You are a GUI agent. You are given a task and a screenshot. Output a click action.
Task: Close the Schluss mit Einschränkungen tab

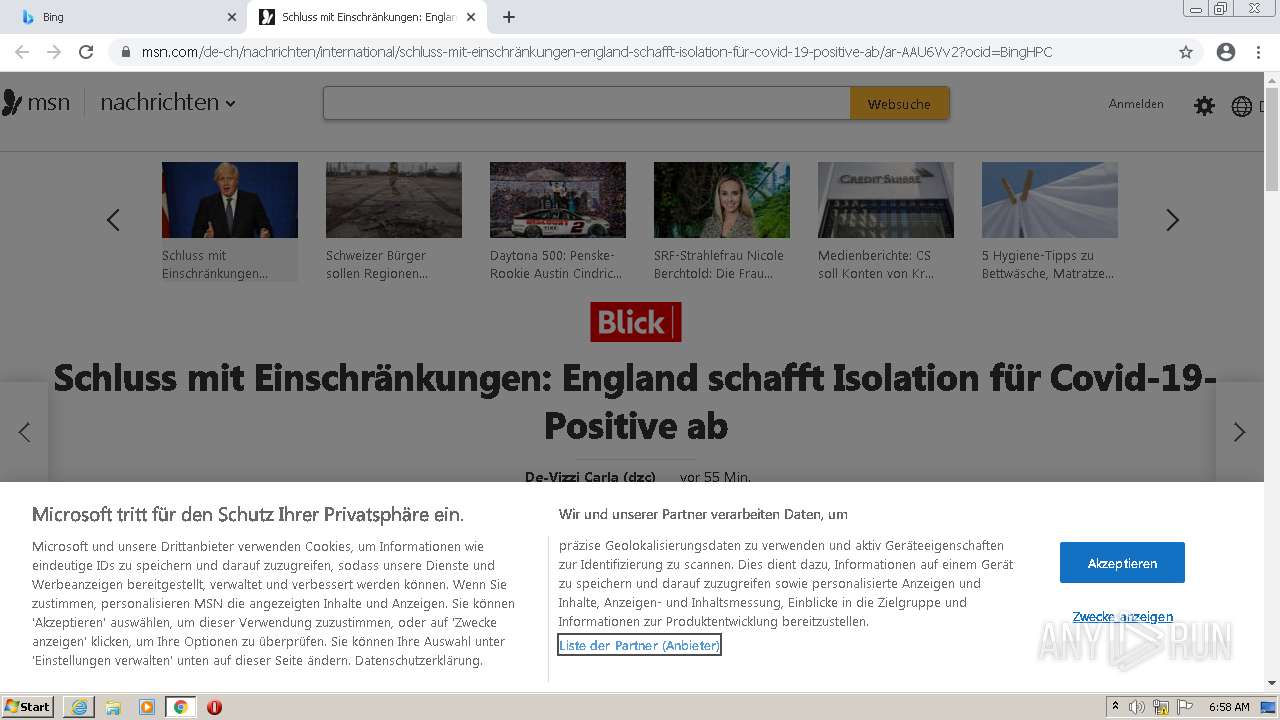pyautogui.click(x=471, y=17)
